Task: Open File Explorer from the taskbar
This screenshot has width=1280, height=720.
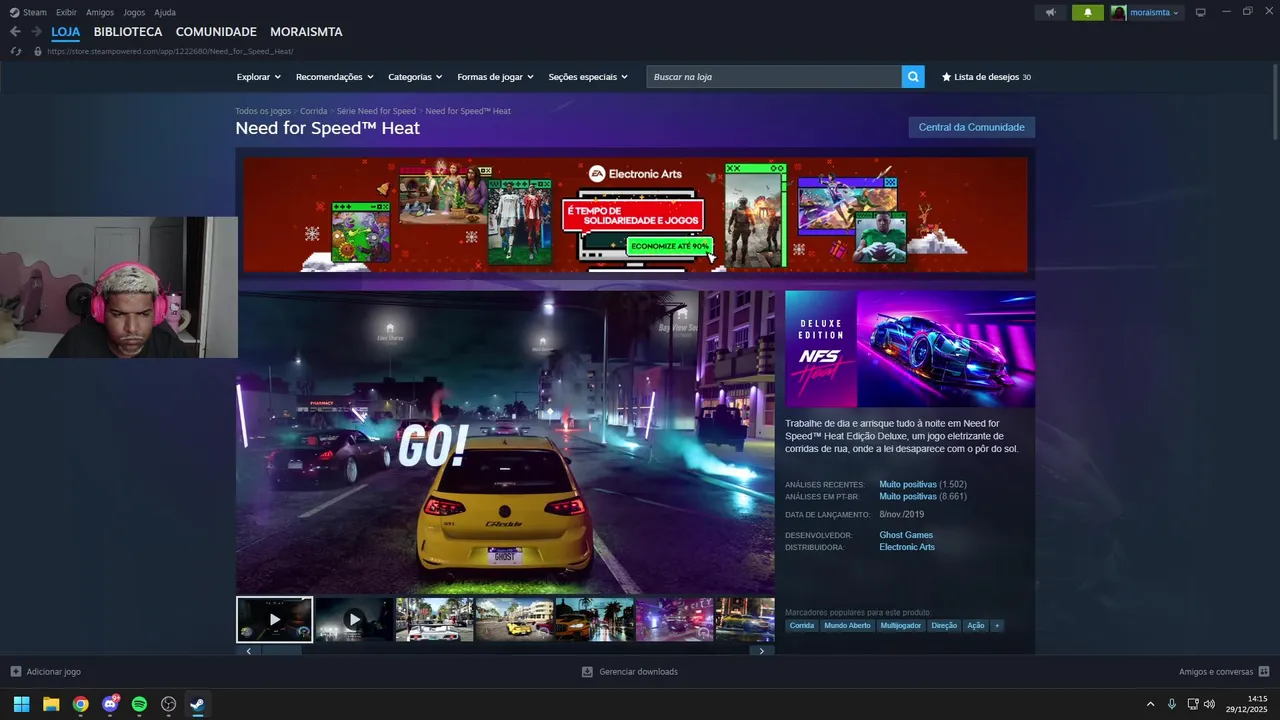Action: pyautogui.click(x=51, y=704)
